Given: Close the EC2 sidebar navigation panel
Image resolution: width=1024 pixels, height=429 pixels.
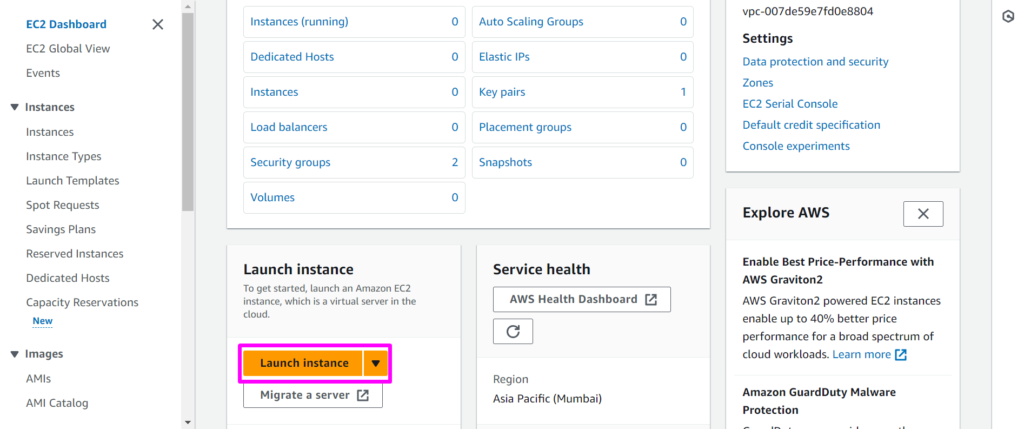Looking at the screenshot, I should (x=157, y=24).
